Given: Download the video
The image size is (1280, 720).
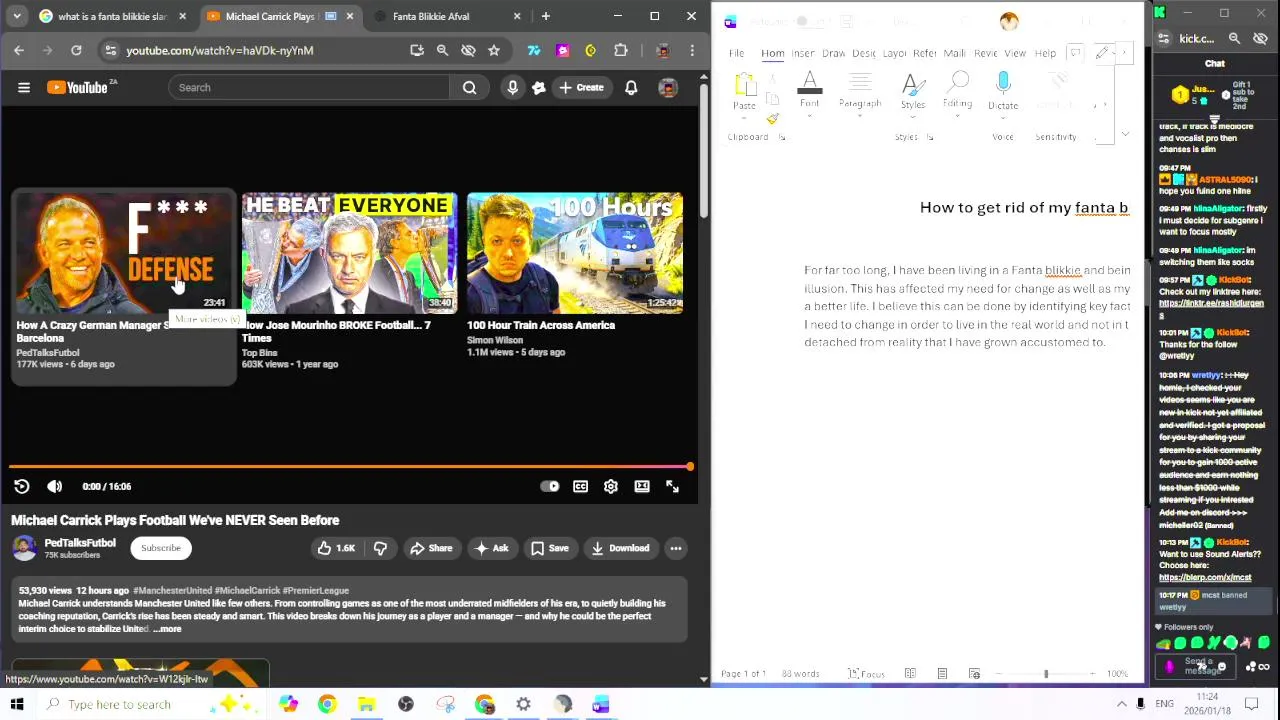Looking at the screenshot, I should (620, 548).
